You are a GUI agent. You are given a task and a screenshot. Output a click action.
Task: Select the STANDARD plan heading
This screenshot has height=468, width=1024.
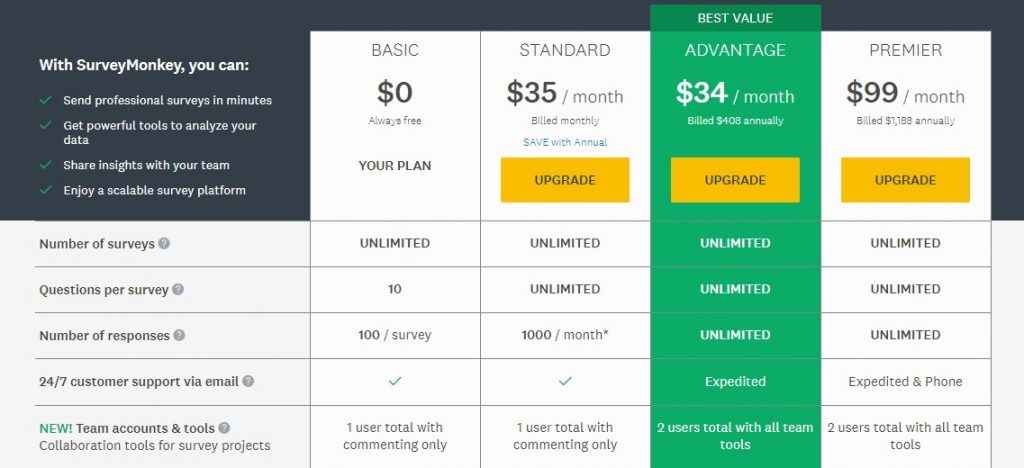point(565,50)
